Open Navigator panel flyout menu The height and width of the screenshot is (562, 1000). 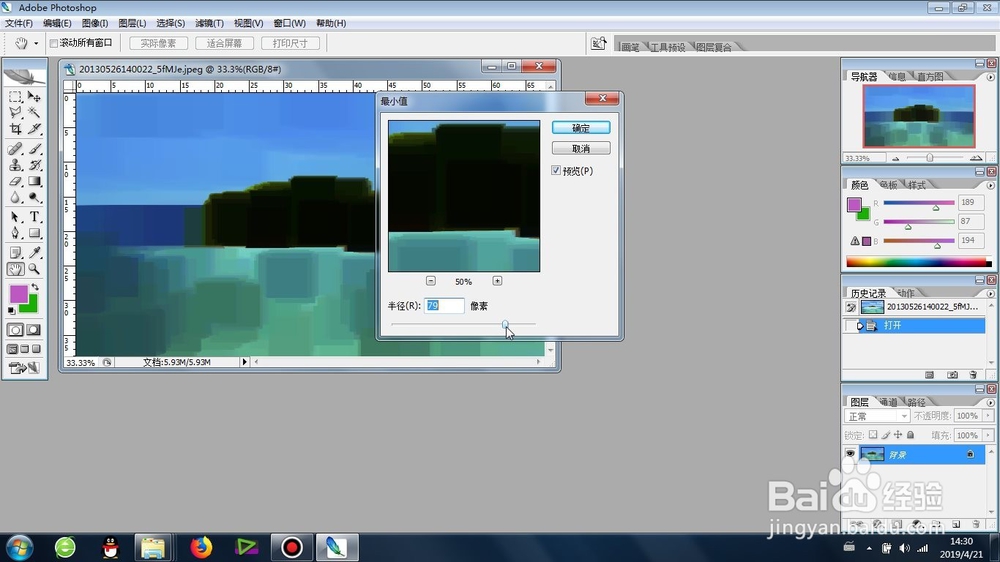990,77
